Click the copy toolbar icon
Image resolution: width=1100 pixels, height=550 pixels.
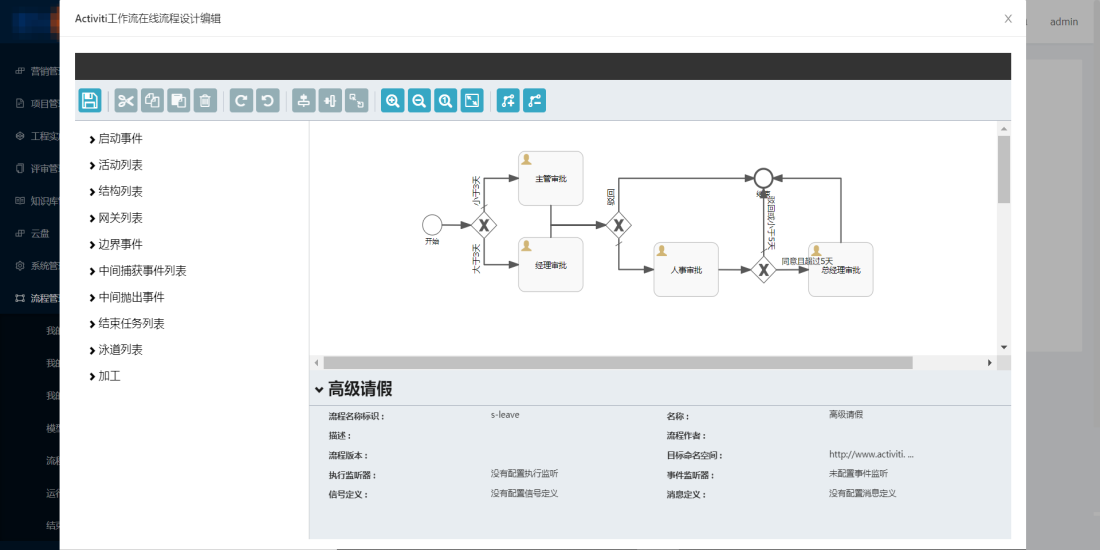coord(152,100)
